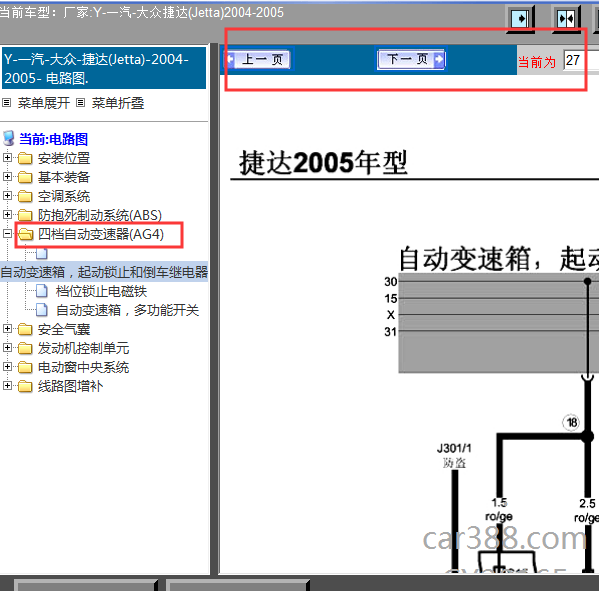Click the page icon beside 档位锁止电磁铁
This screenshot has height=591, width=599.
[x=42, y=291]
